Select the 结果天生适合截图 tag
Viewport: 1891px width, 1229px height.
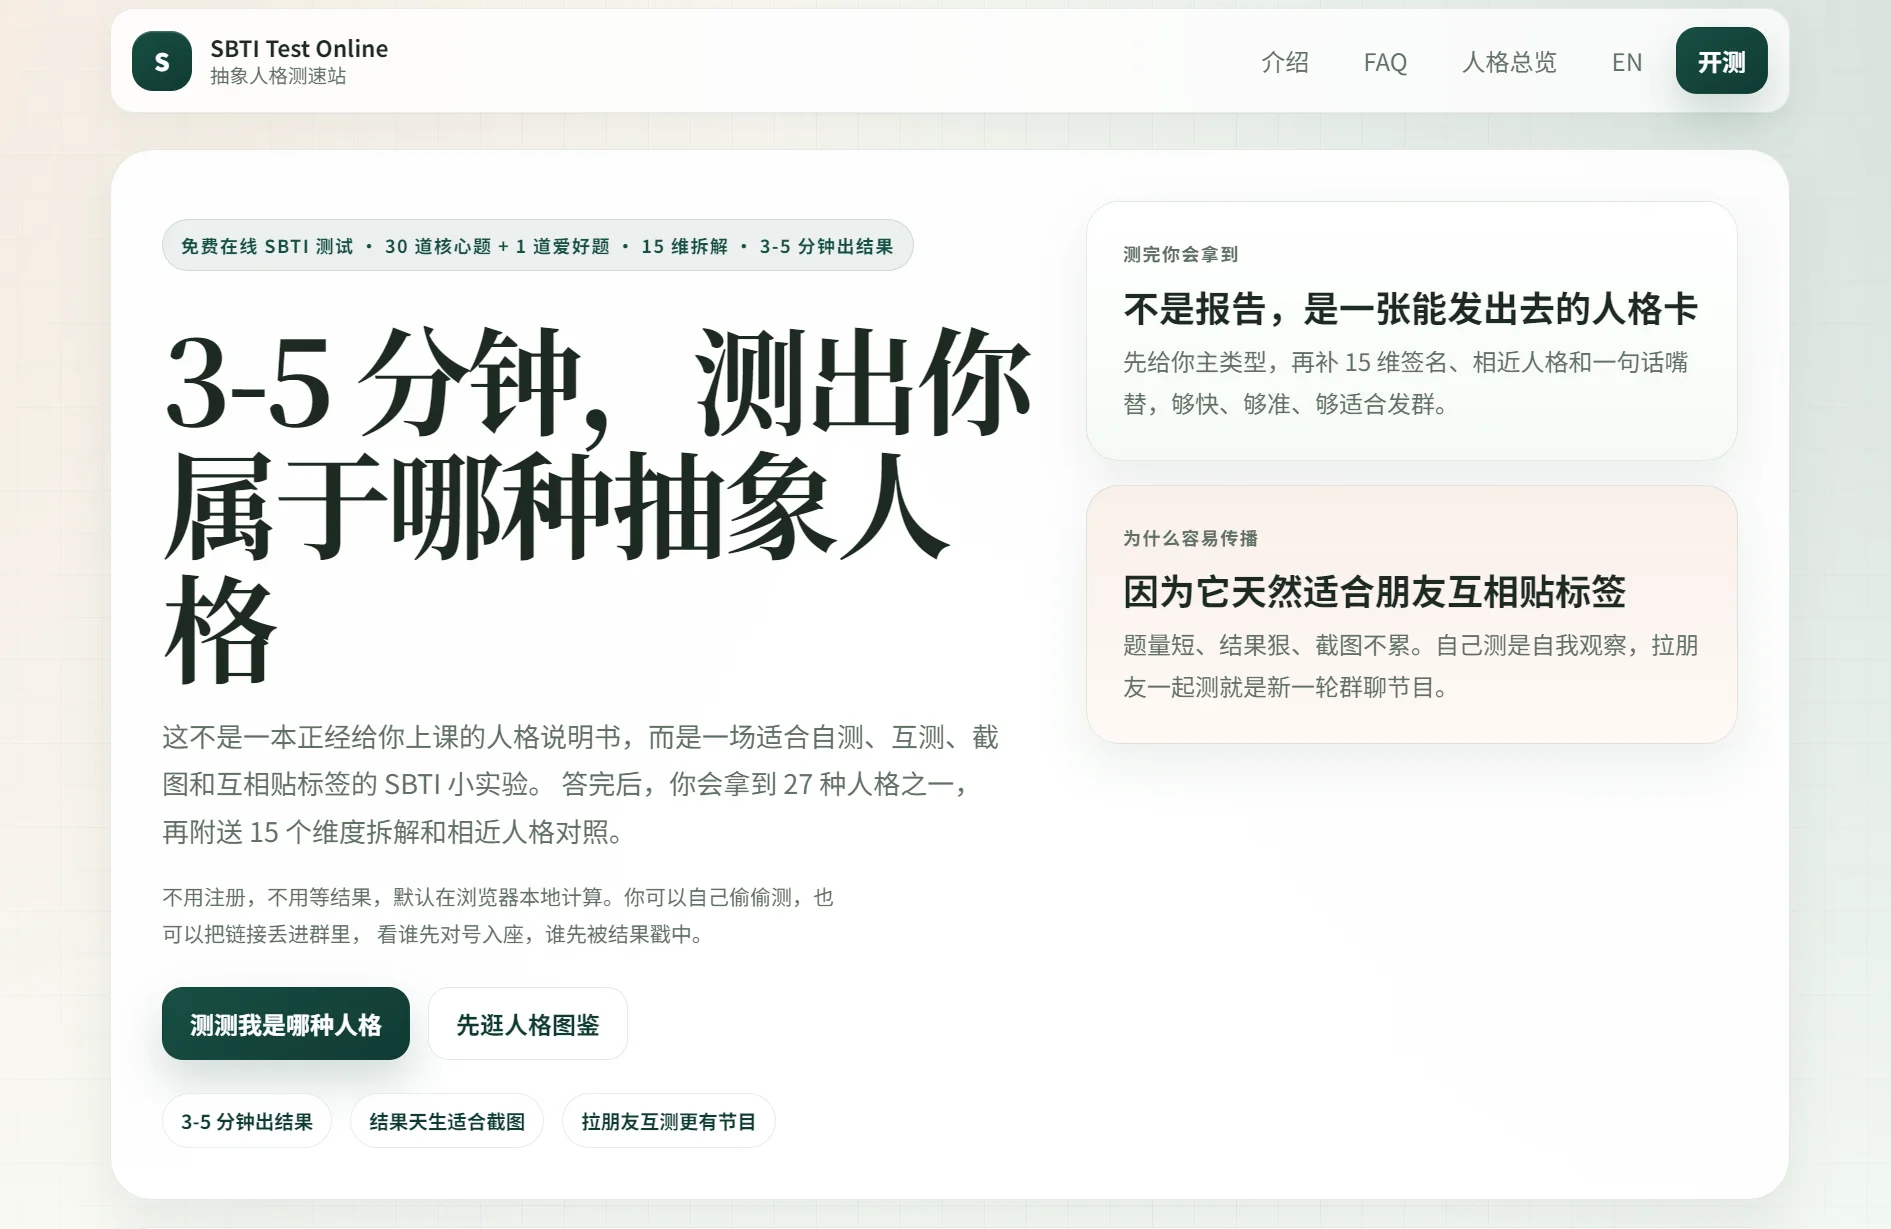coord(446,1121)
